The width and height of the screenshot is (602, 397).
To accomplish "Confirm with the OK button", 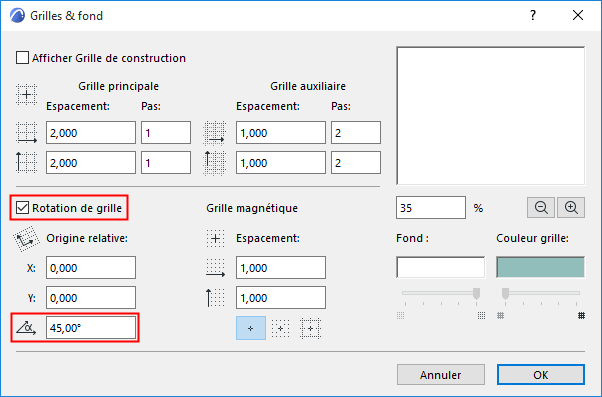I will (x=541, y=375).
